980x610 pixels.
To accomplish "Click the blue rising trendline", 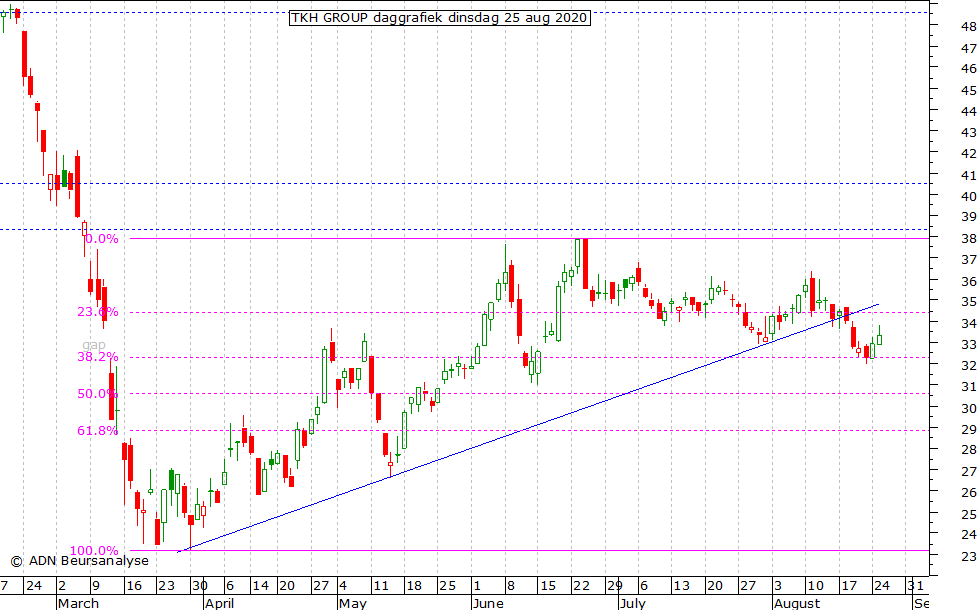I will pos(529,428).
